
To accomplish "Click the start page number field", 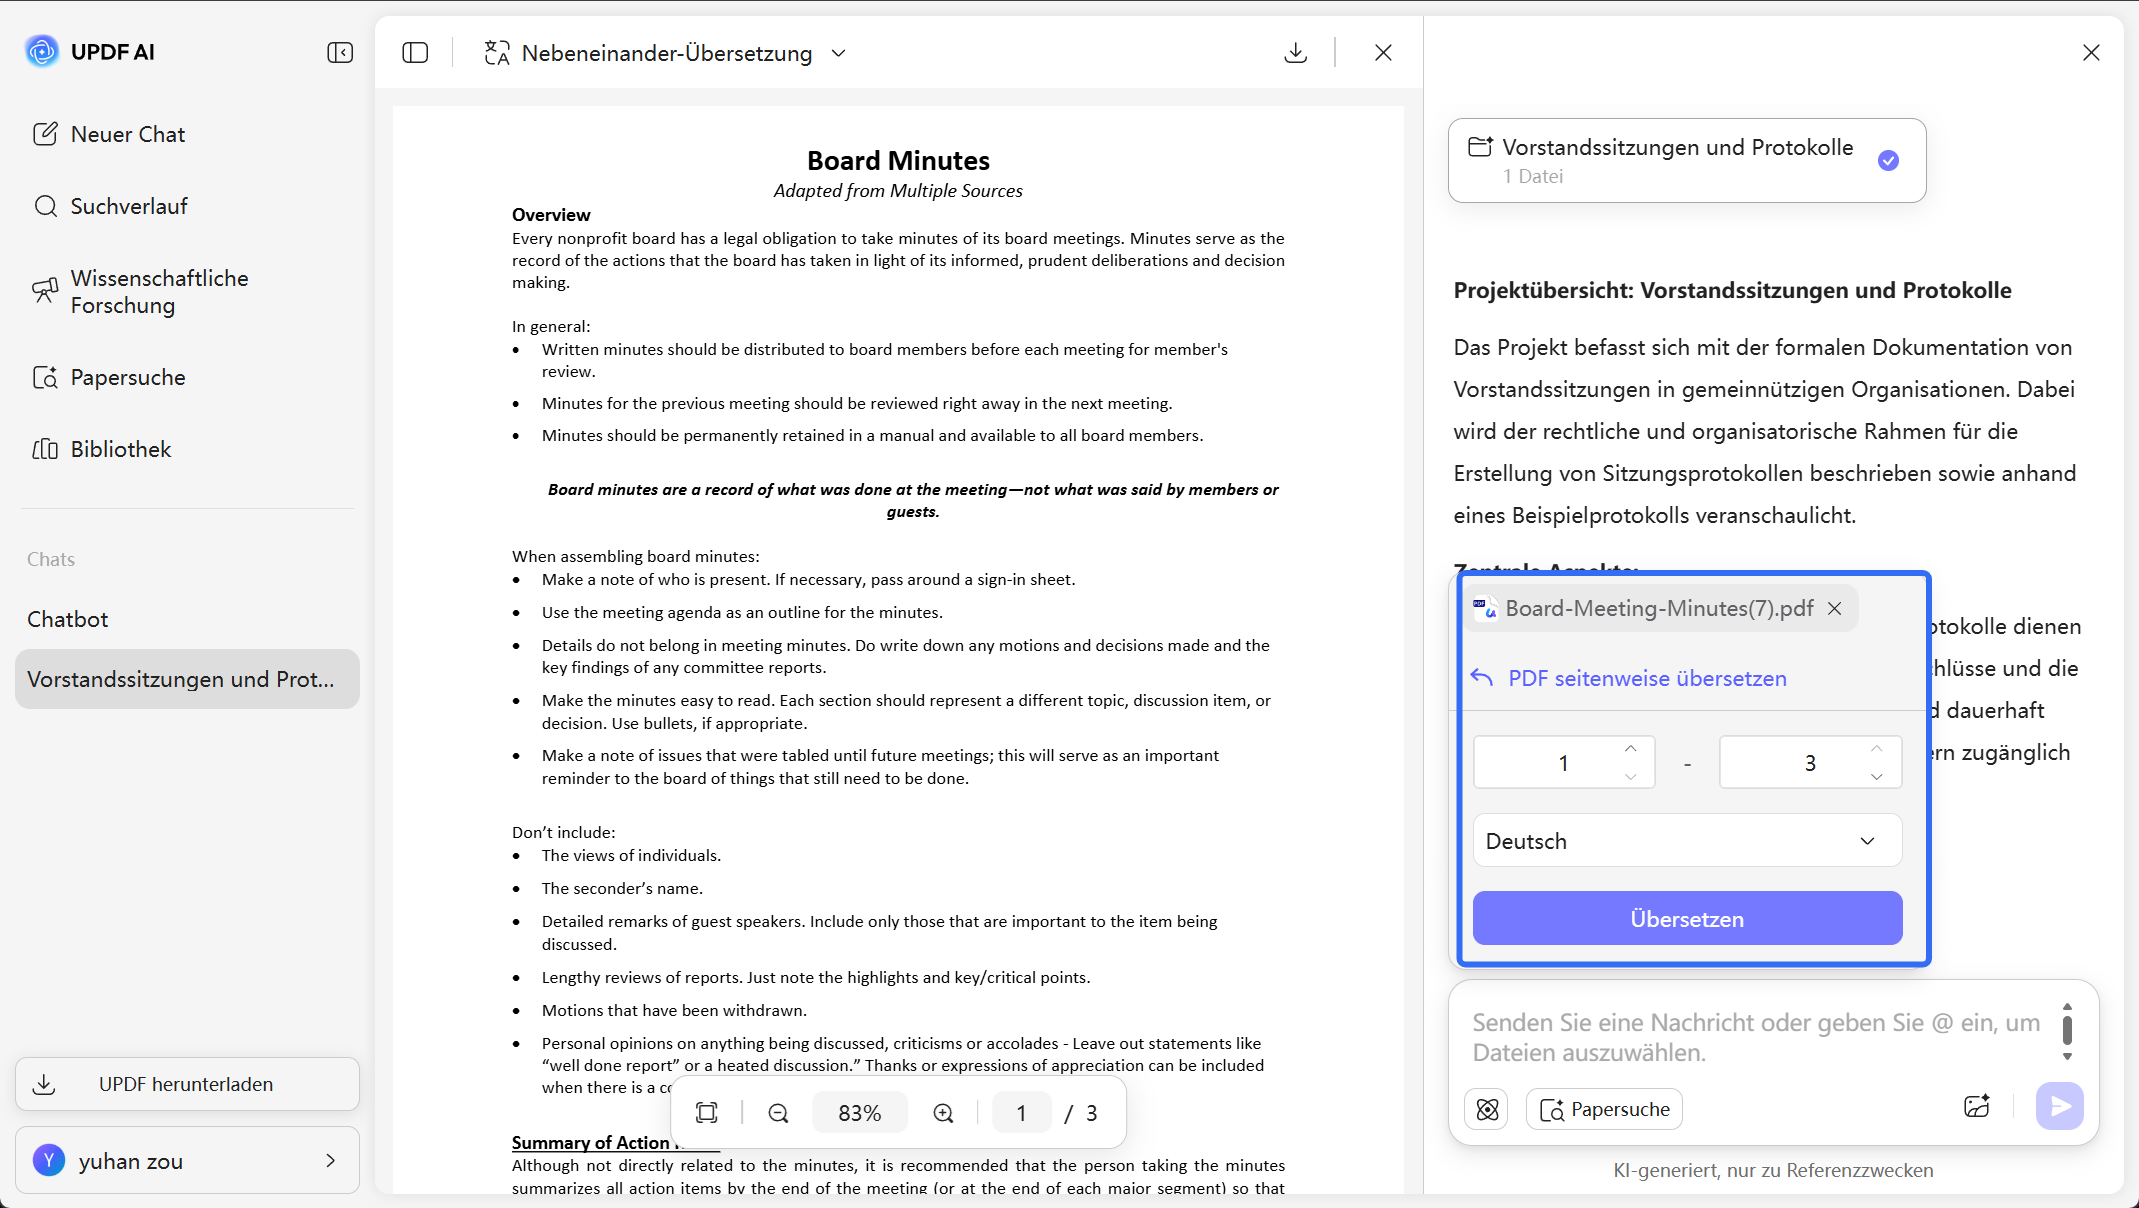I will click(x=1563, y=763).
